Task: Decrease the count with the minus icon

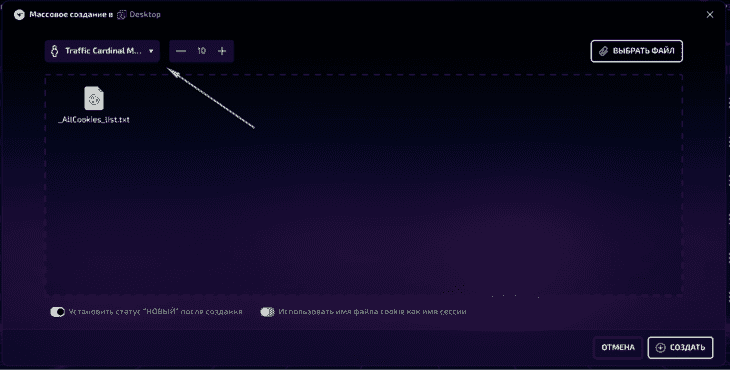Action: [181, 51]
